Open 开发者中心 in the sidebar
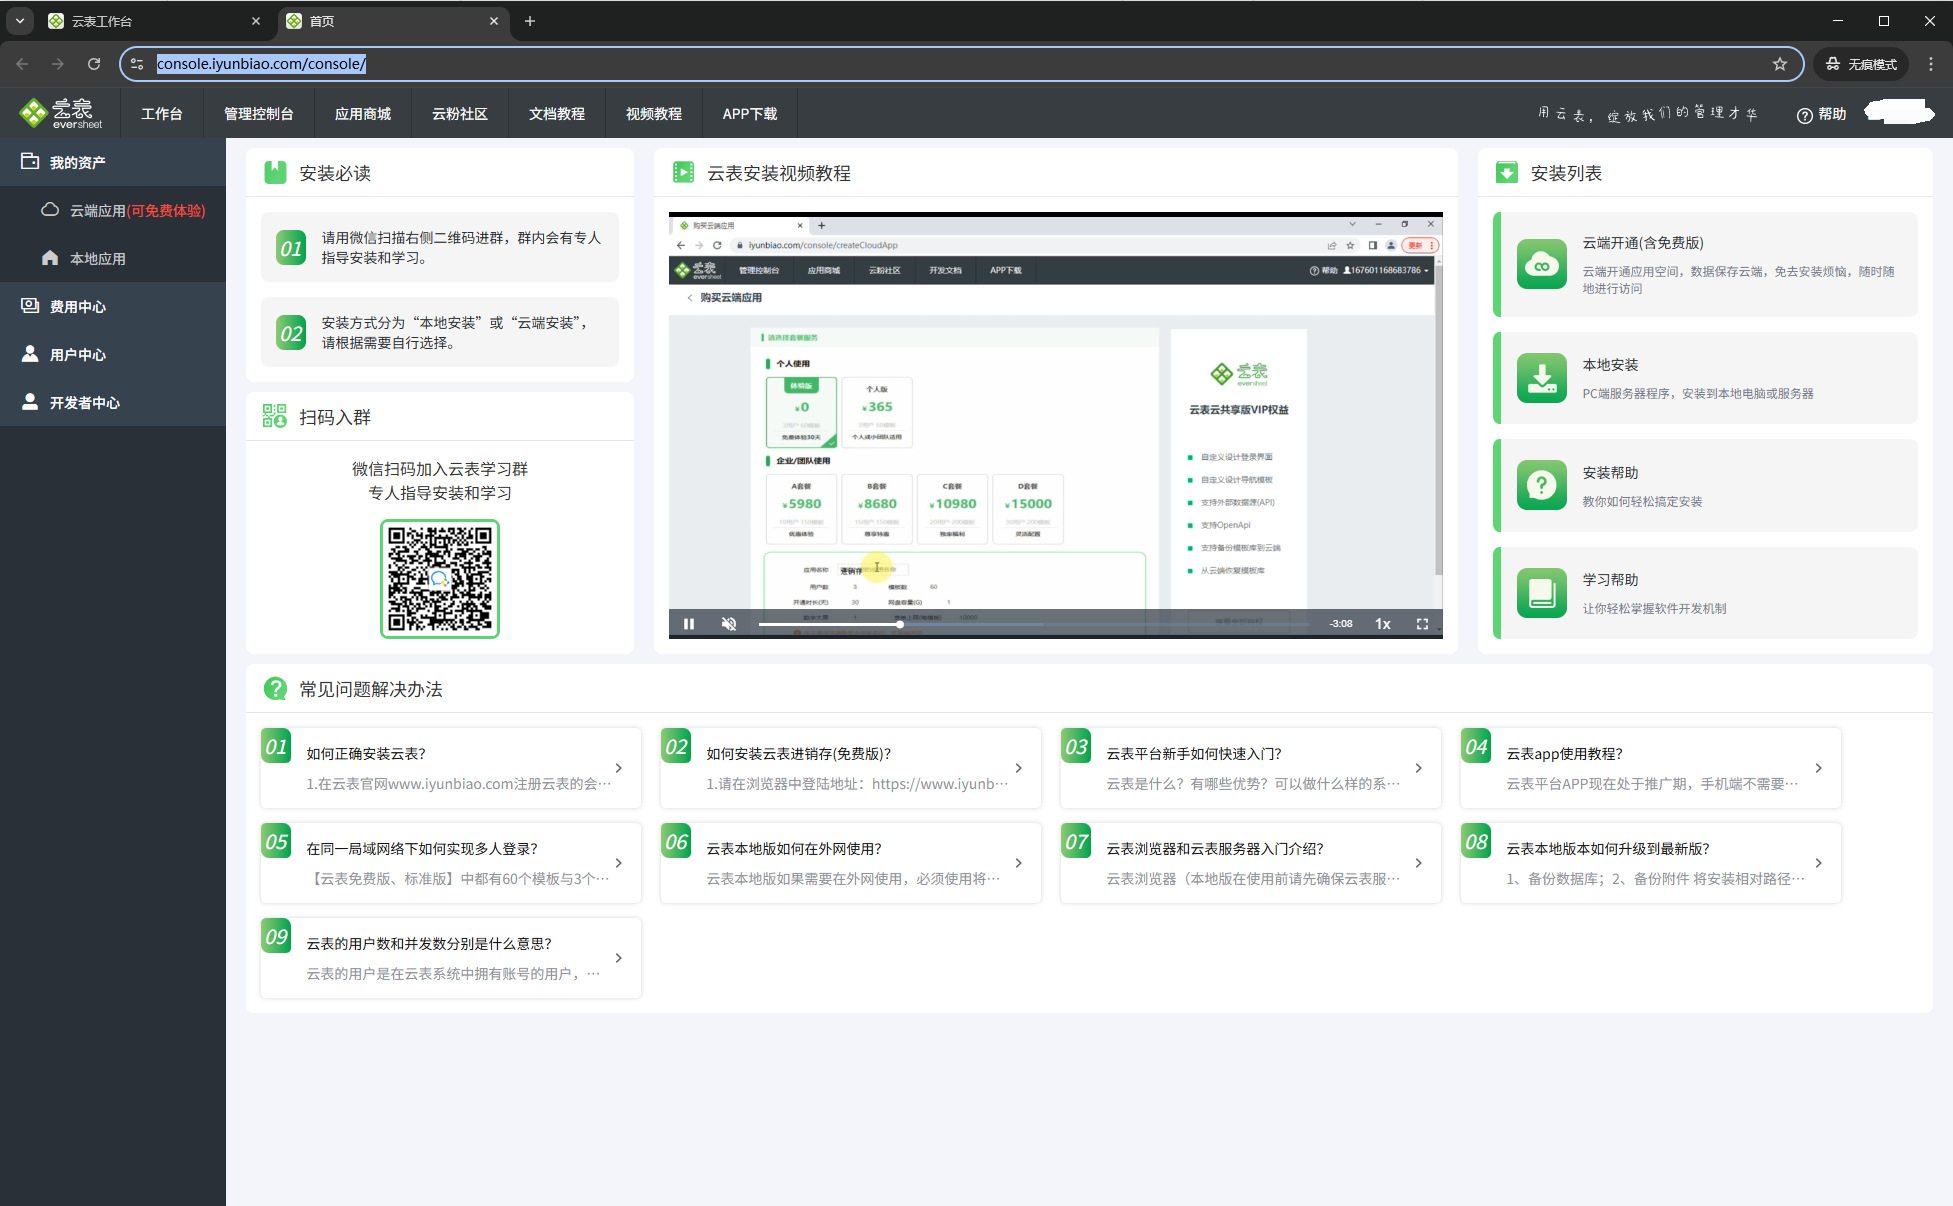 (113, 402)
